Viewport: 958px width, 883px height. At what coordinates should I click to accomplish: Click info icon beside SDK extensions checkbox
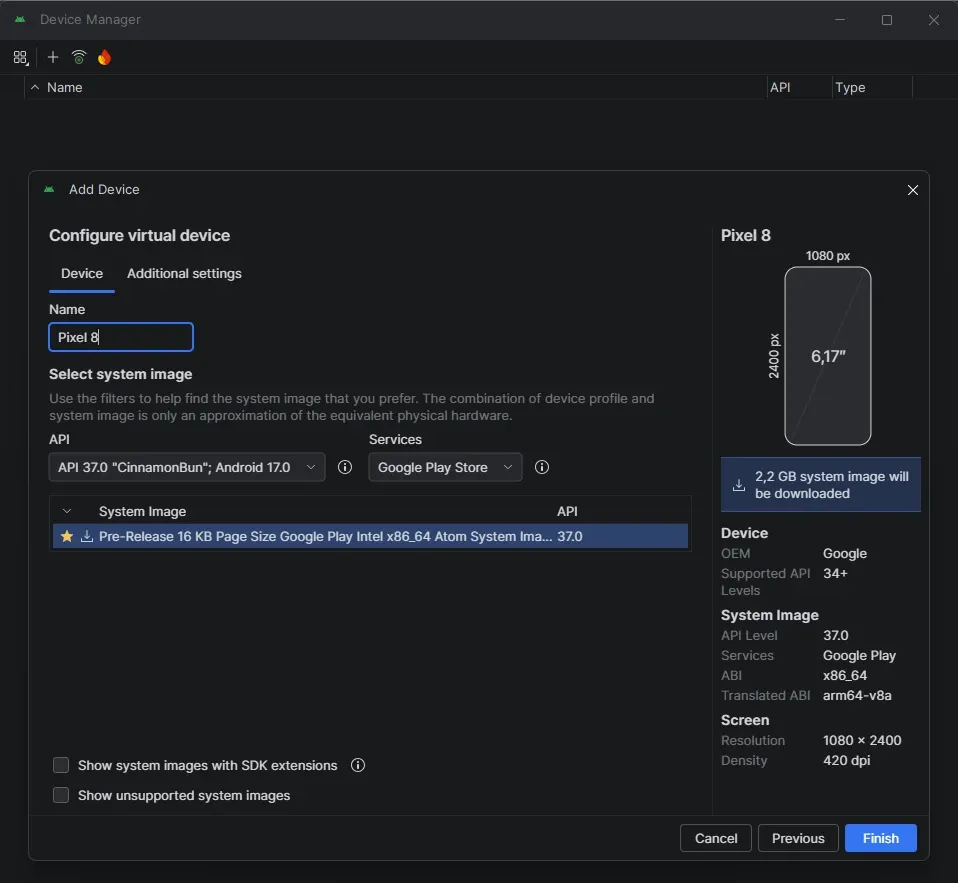(358, 765)
